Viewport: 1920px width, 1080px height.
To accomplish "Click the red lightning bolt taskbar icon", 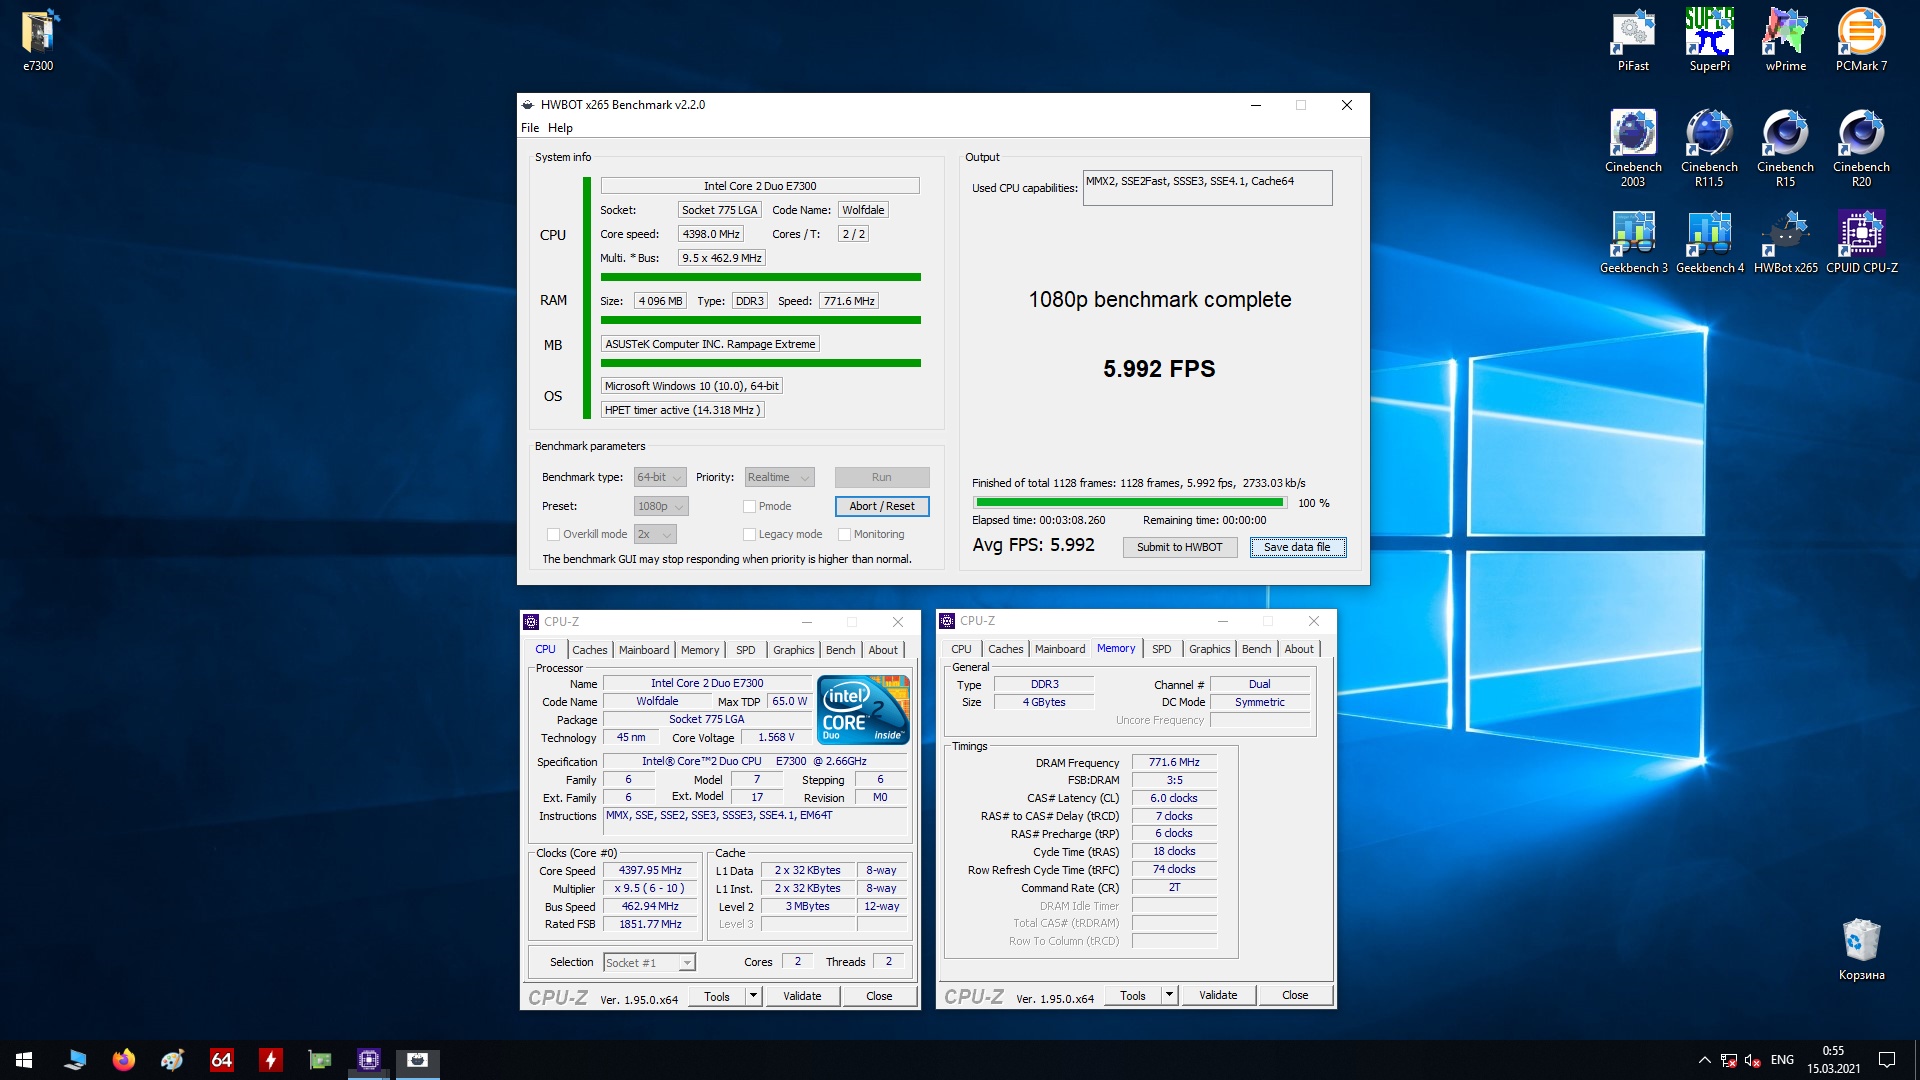I will [x=271, y=1060].
